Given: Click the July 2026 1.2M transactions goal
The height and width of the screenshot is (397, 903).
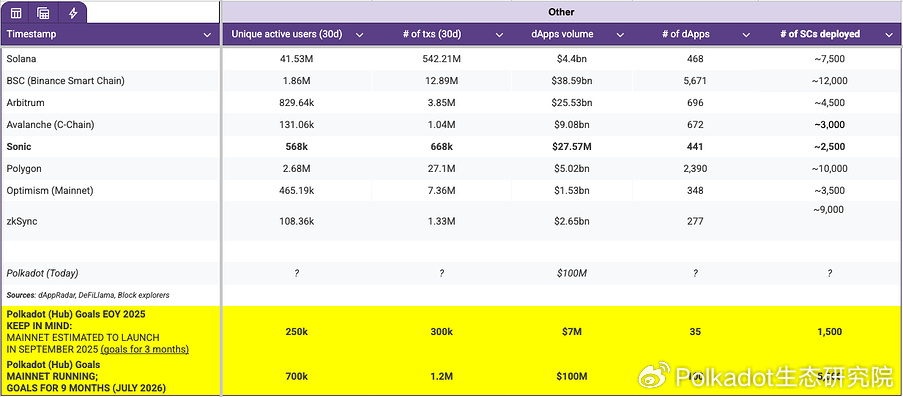Looking at the screenshot, I should [x=441, y=376].
